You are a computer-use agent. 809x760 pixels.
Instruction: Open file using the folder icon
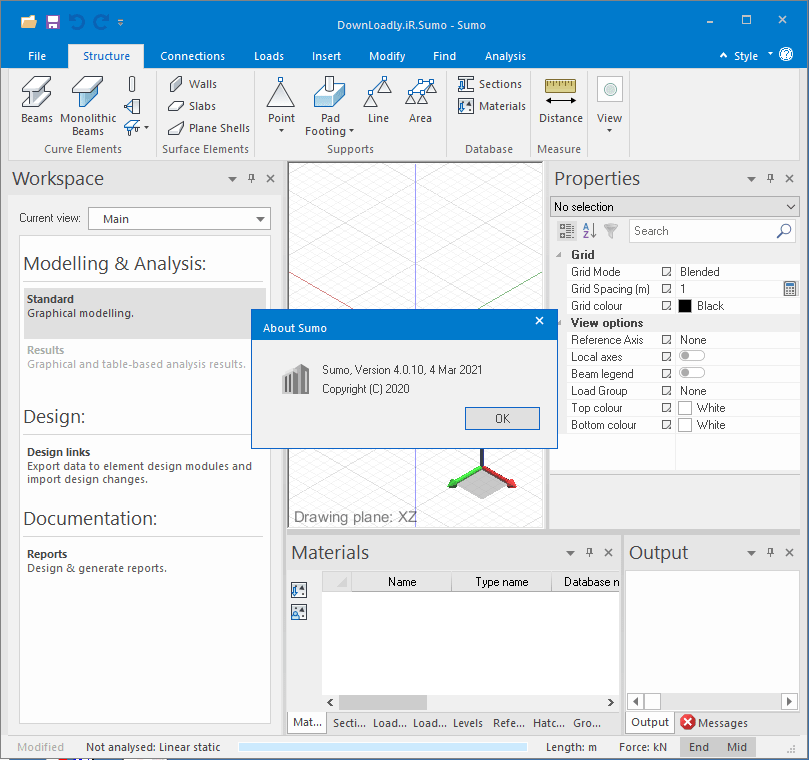pyautogui.click(x=28, y=22)
